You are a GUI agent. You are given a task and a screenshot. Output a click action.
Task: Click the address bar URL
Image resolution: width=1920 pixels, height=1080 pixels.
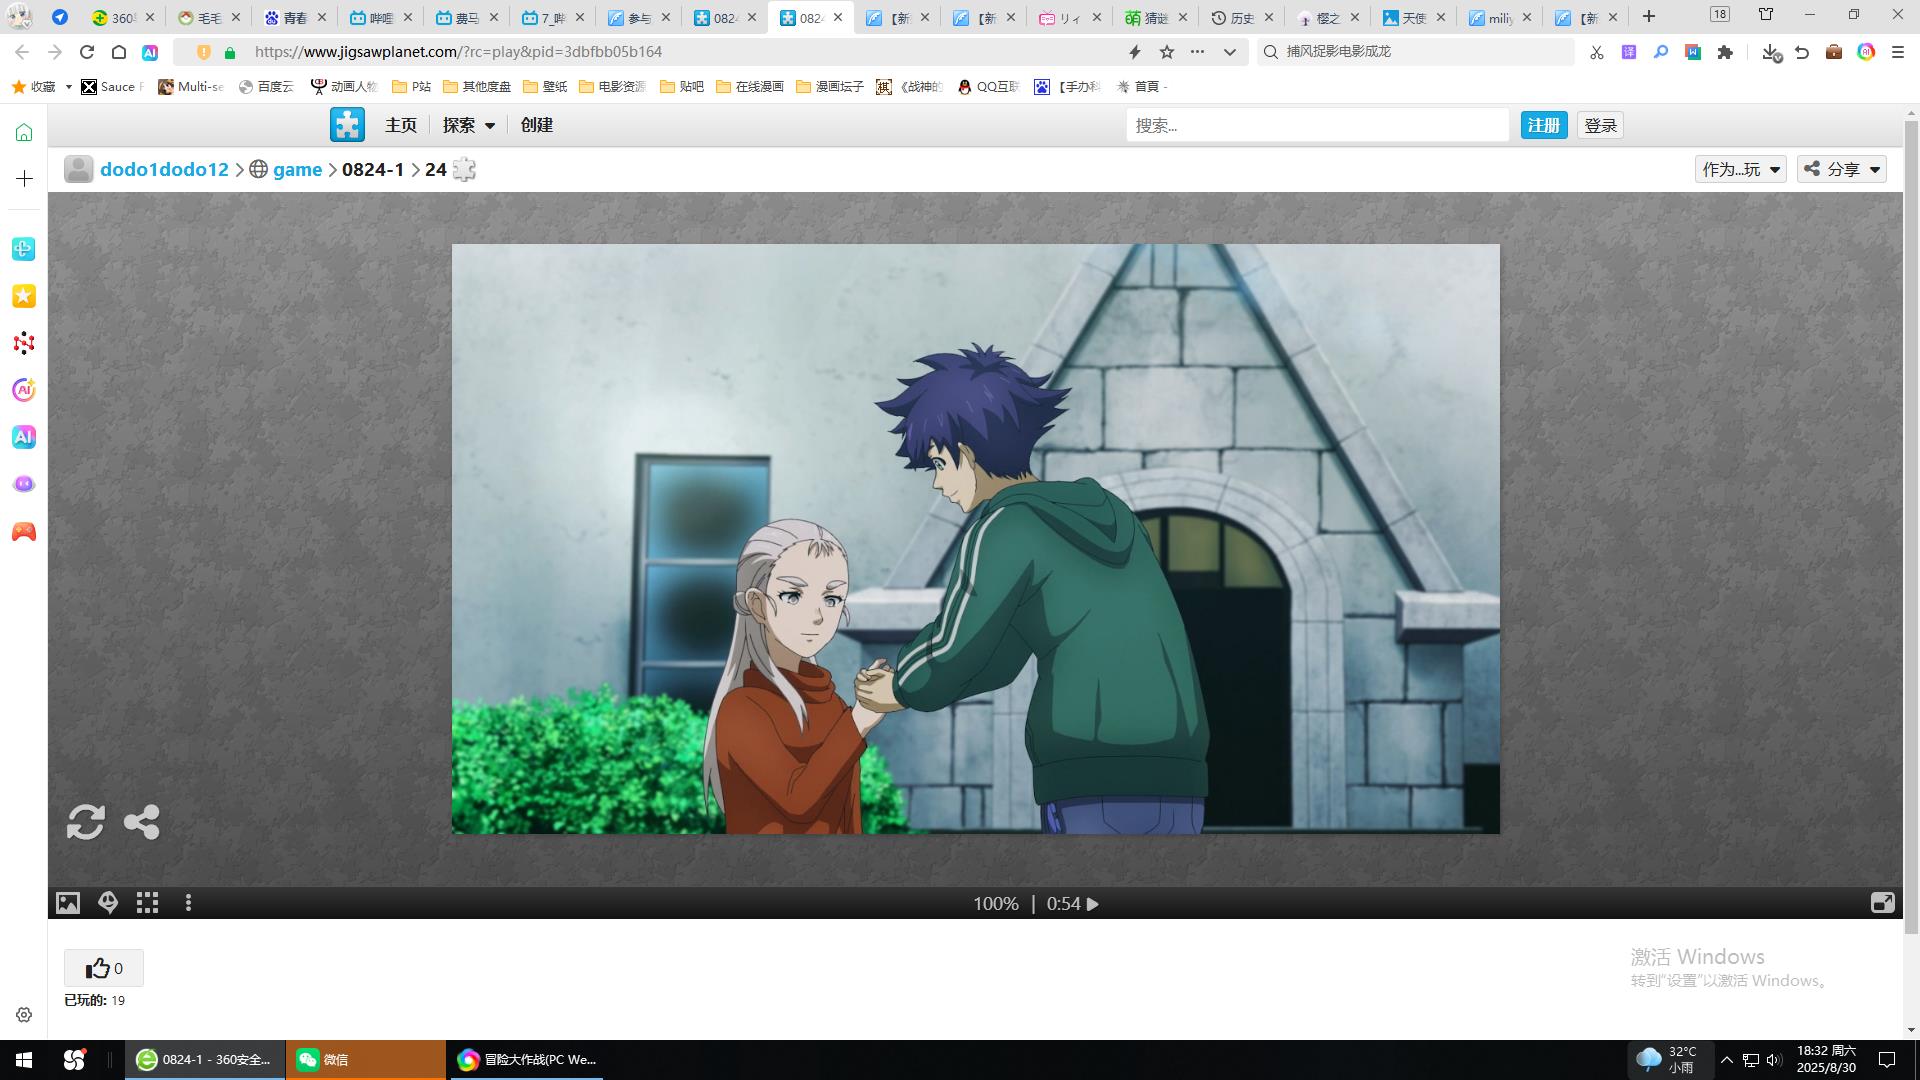click(458, 52)
